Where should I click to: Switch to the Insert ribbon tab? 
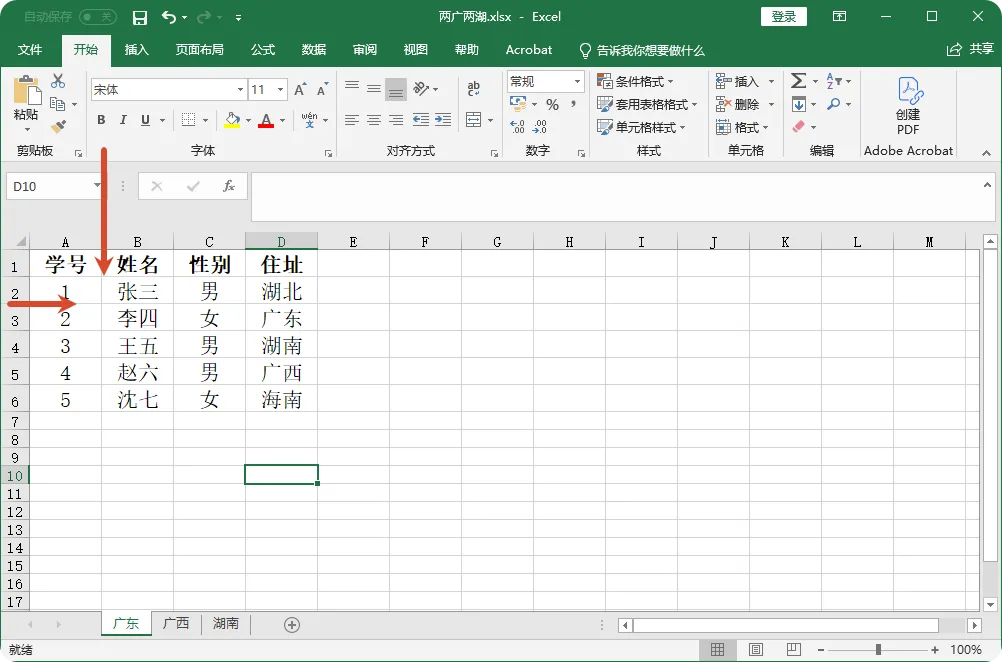point(136,50)
